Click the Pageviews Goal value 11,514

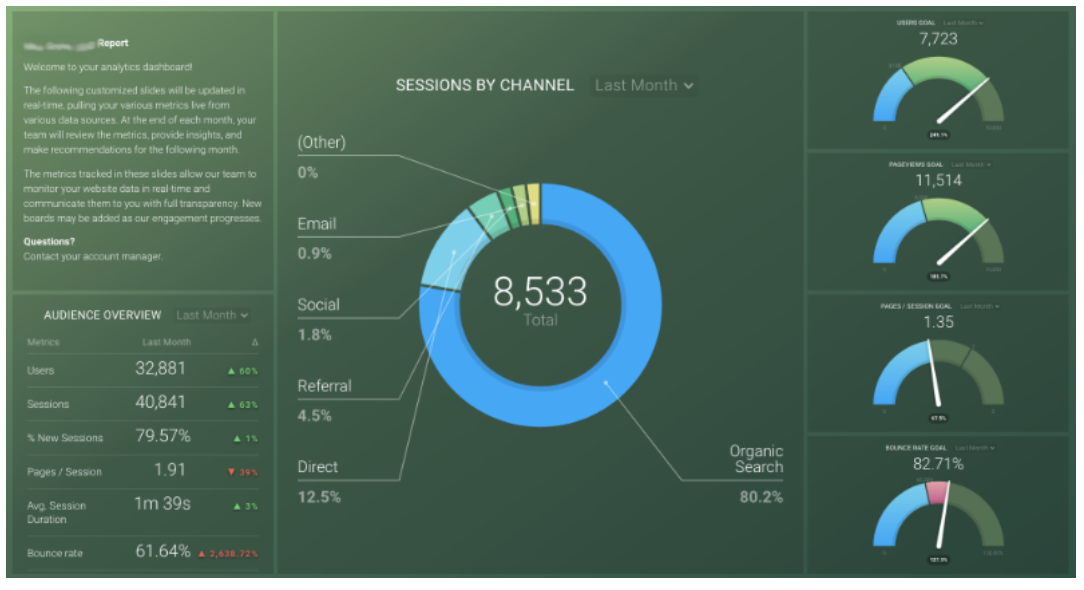click(x=938, y=181)
